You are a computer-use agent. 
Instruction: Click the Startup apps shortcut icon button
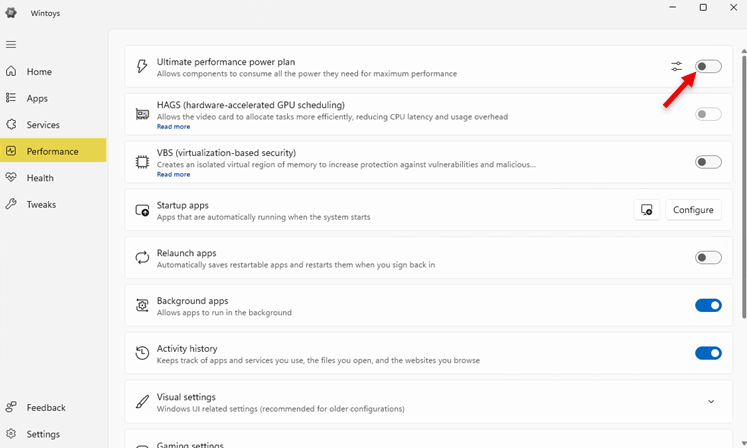pos(647,210)
